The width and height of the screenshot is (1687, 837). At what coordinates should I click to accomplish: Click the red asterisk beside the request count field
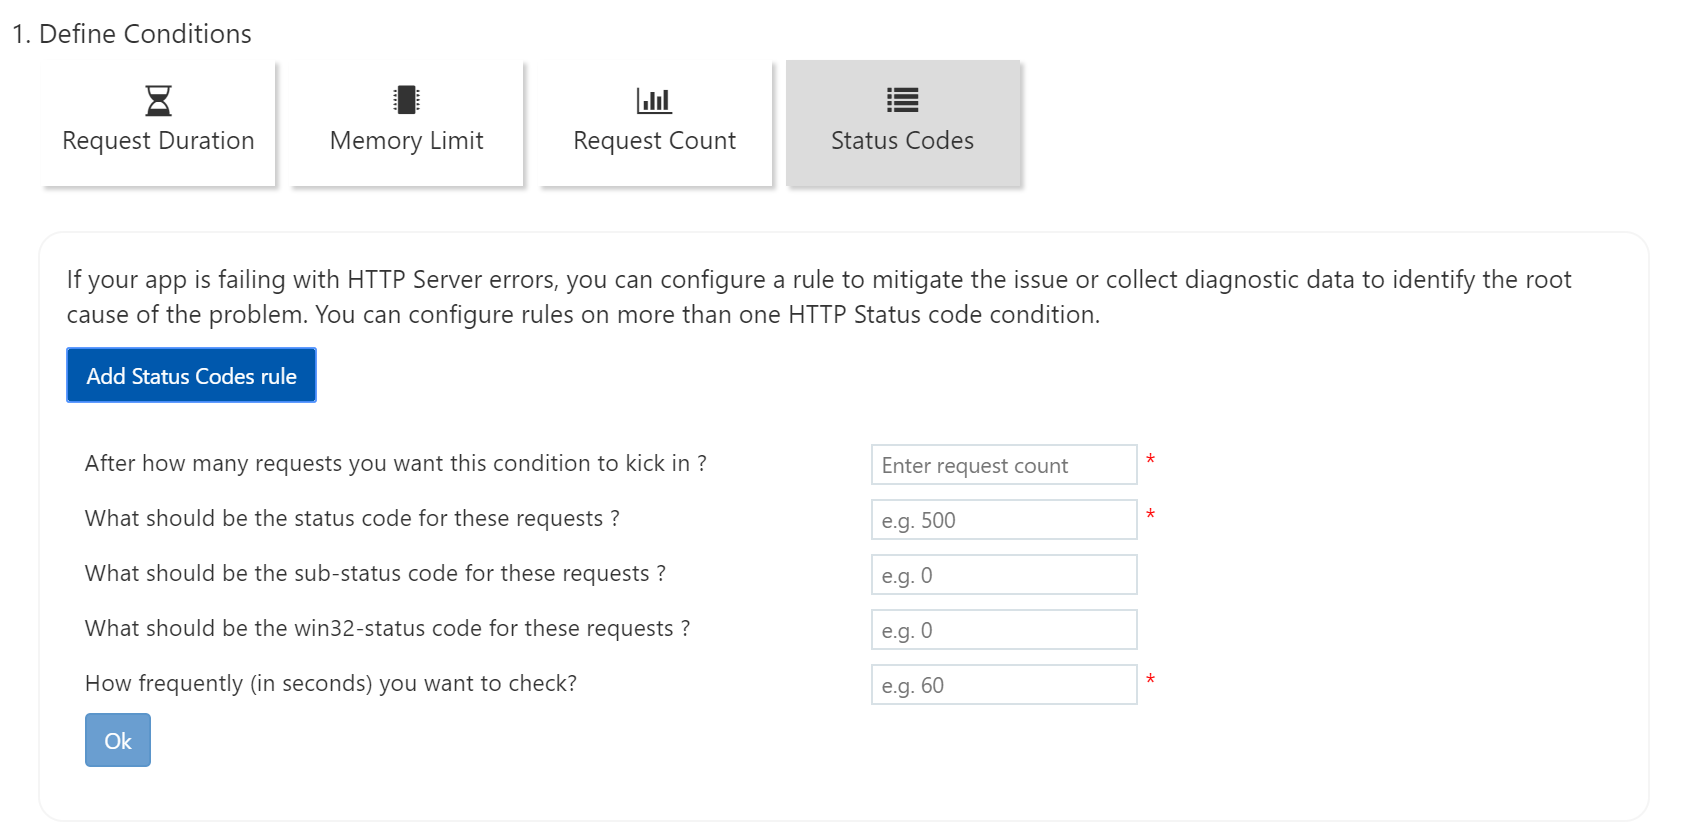(1150, 460)
